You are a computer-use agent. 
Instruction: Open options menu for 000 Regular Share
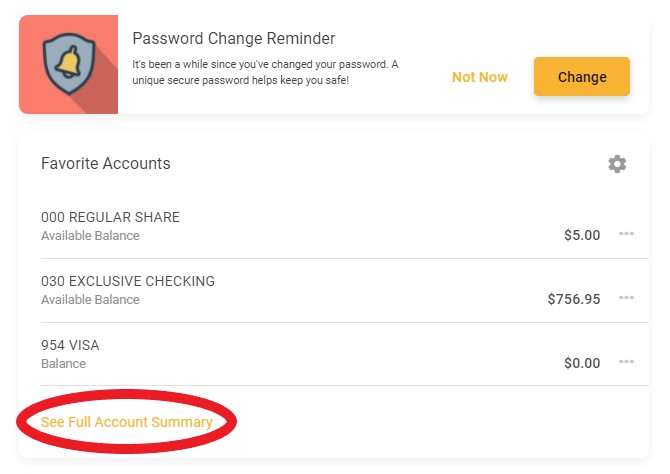click(x=627, y=235)
